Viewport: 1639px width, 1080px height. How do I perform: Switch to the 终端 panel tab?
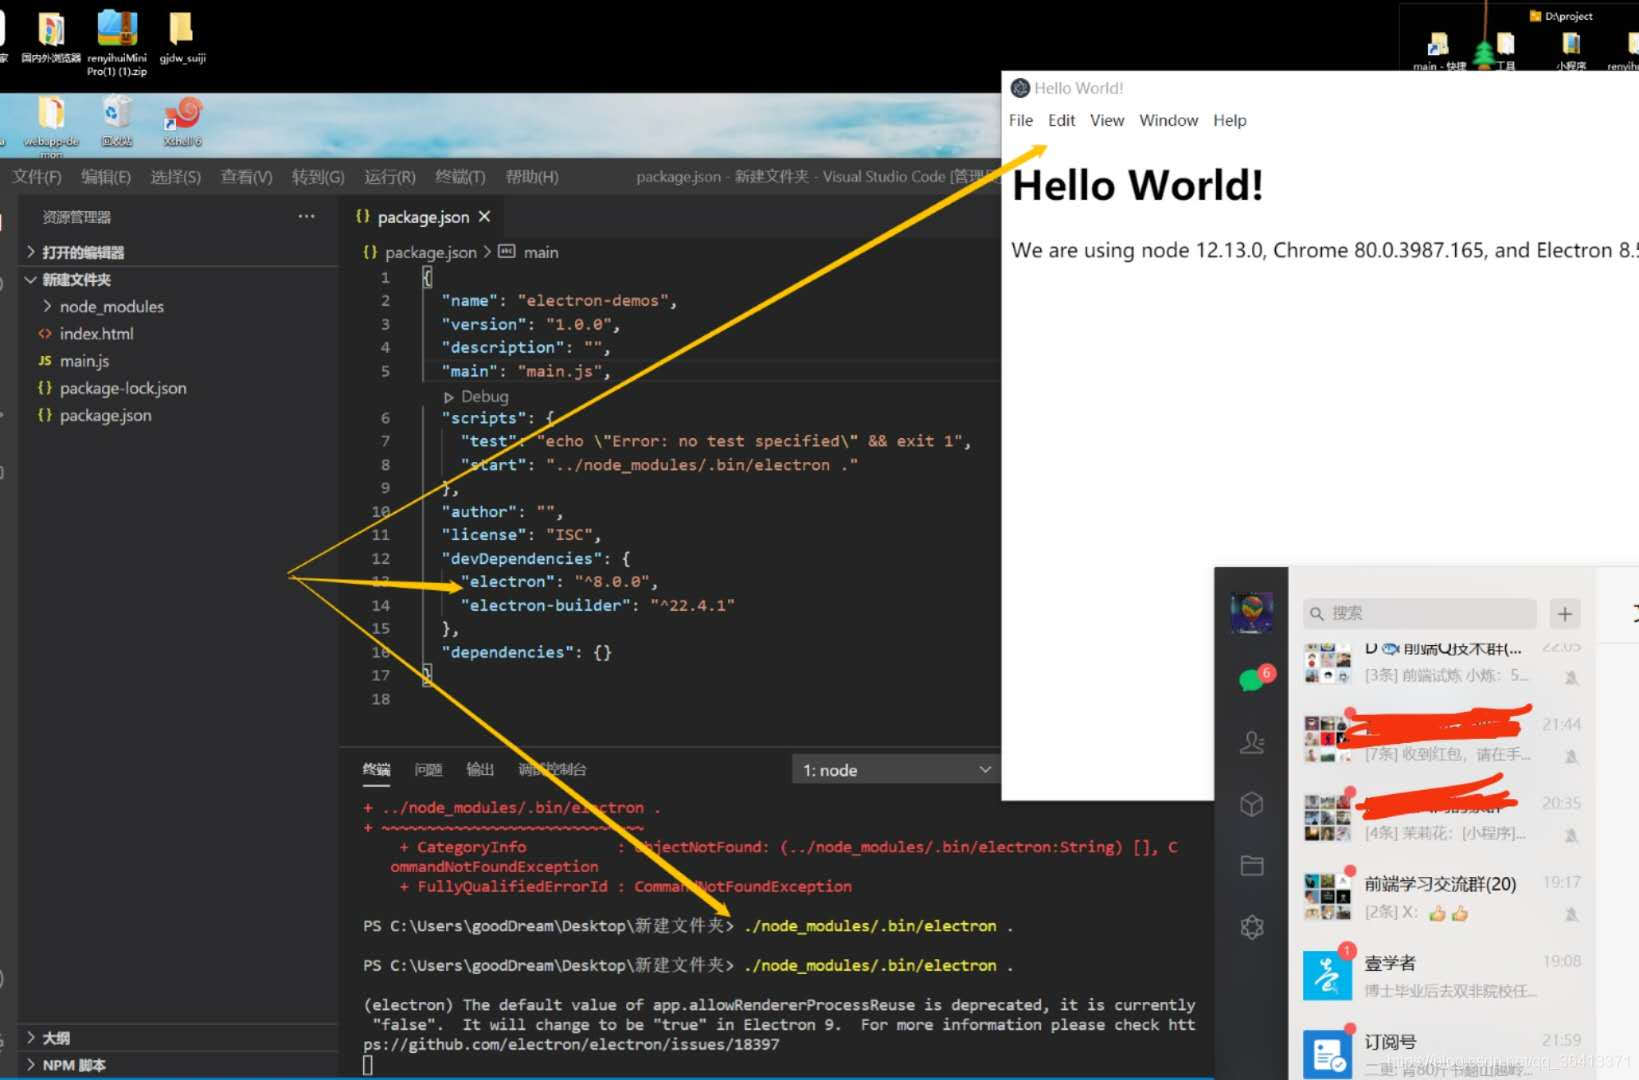[x=376, y=769]
